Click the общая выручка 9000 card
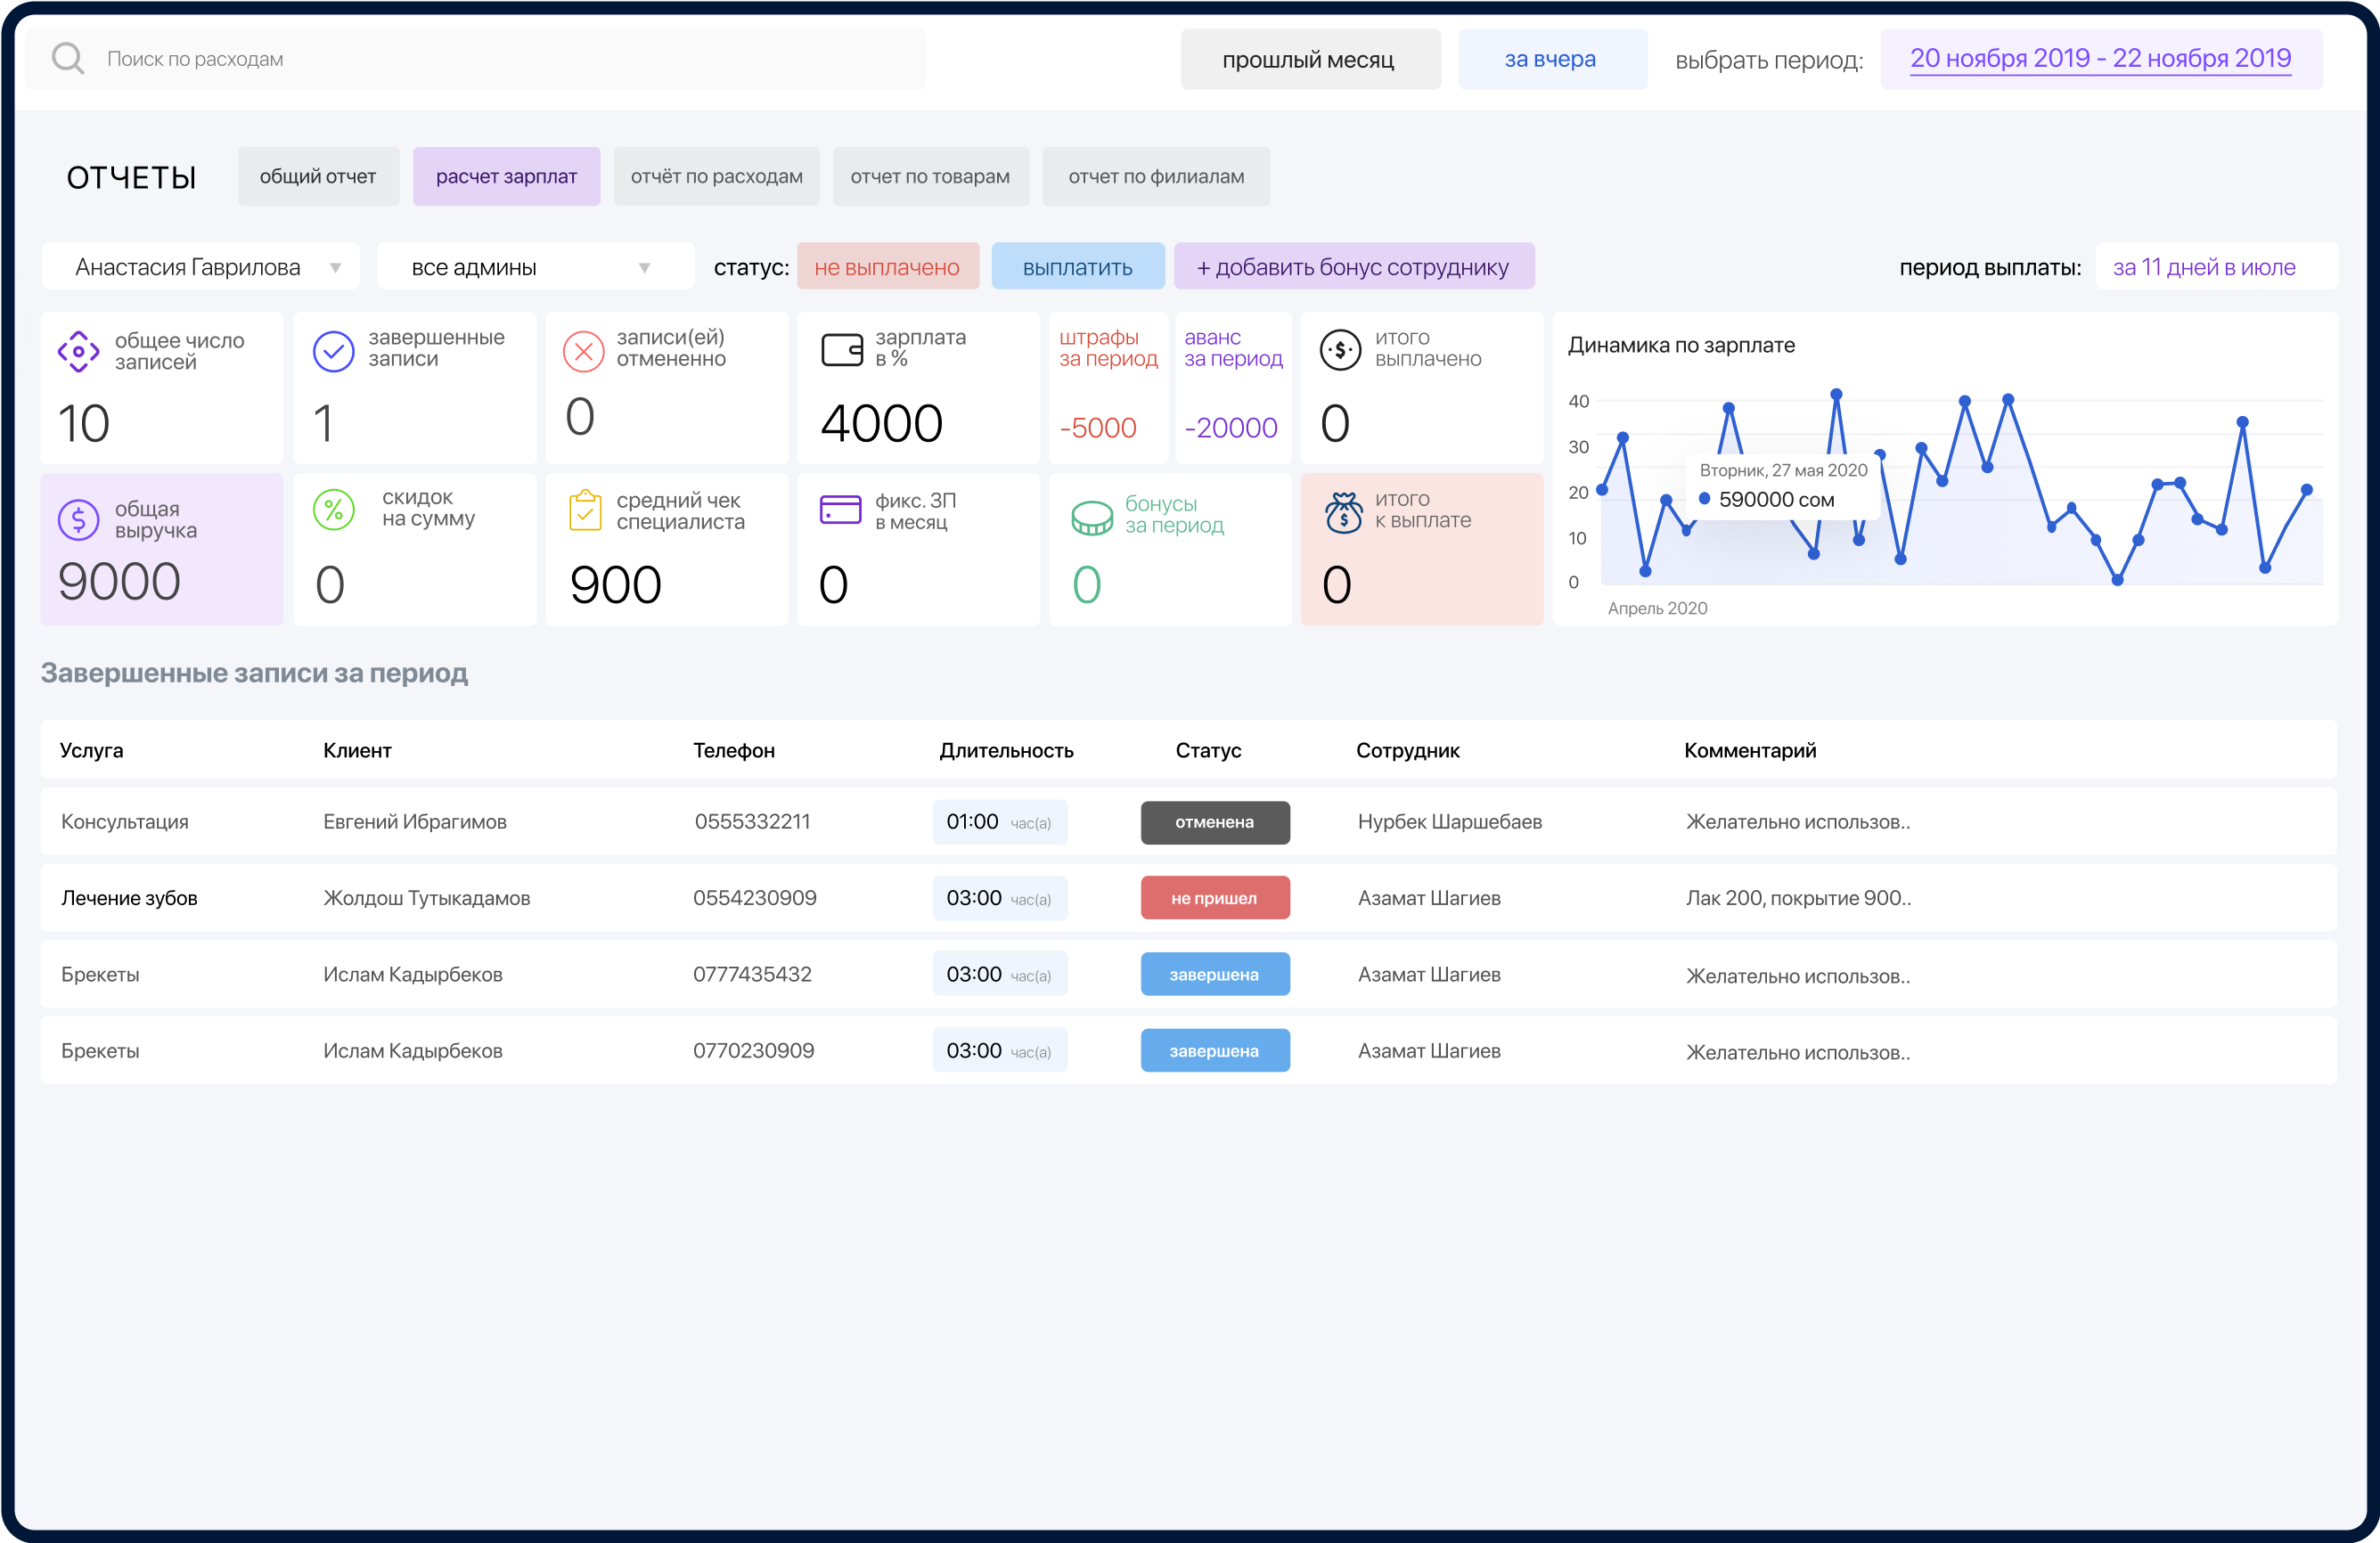The image size is (2380, 1543). click(162, 549)
